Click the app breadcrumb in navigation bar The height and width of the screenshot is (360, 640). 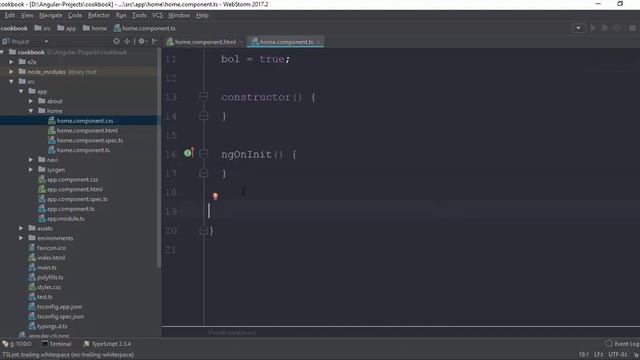[x=67, y=28]
